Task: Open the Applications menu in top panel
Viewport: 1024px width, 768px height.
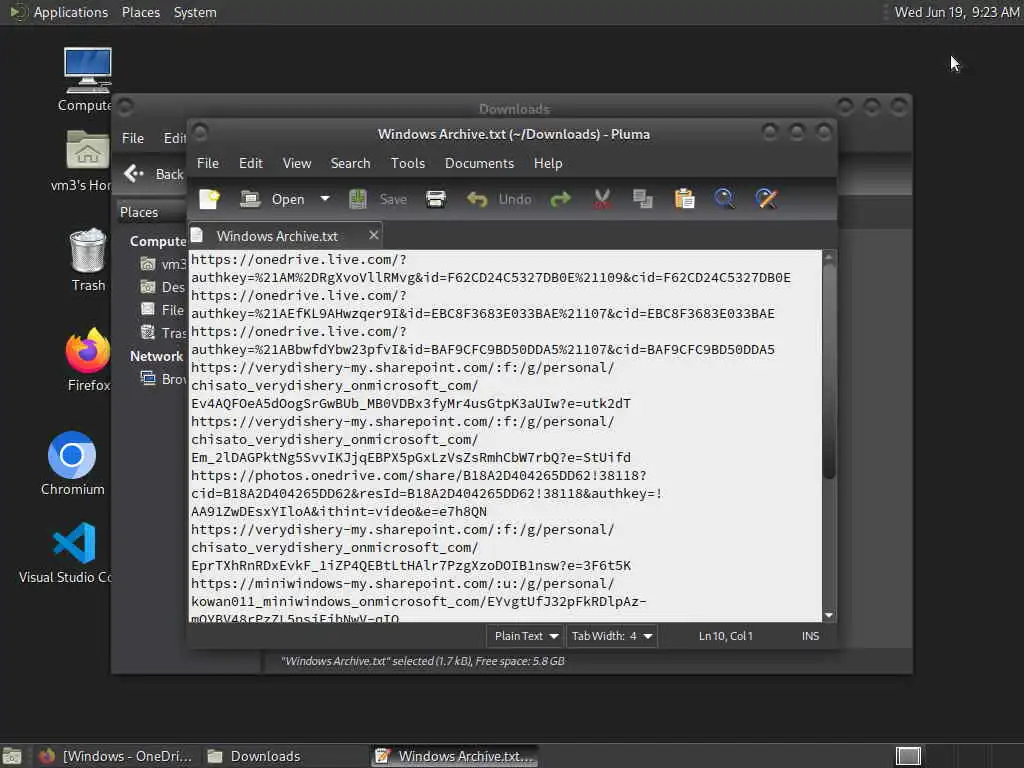Action: 59,12
